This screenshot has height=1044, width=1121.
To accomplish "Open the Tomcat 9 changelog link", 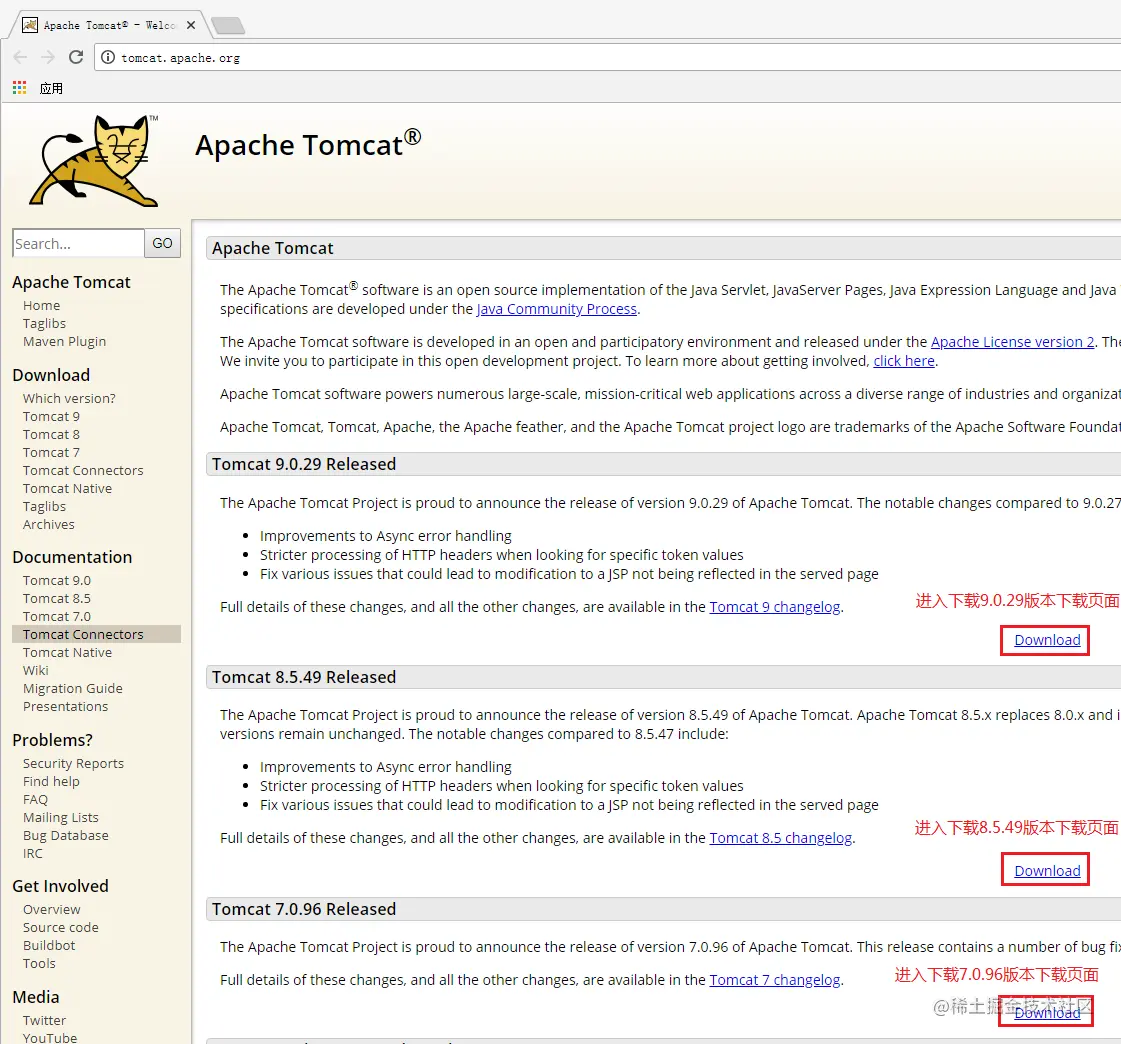I will 775,607.
